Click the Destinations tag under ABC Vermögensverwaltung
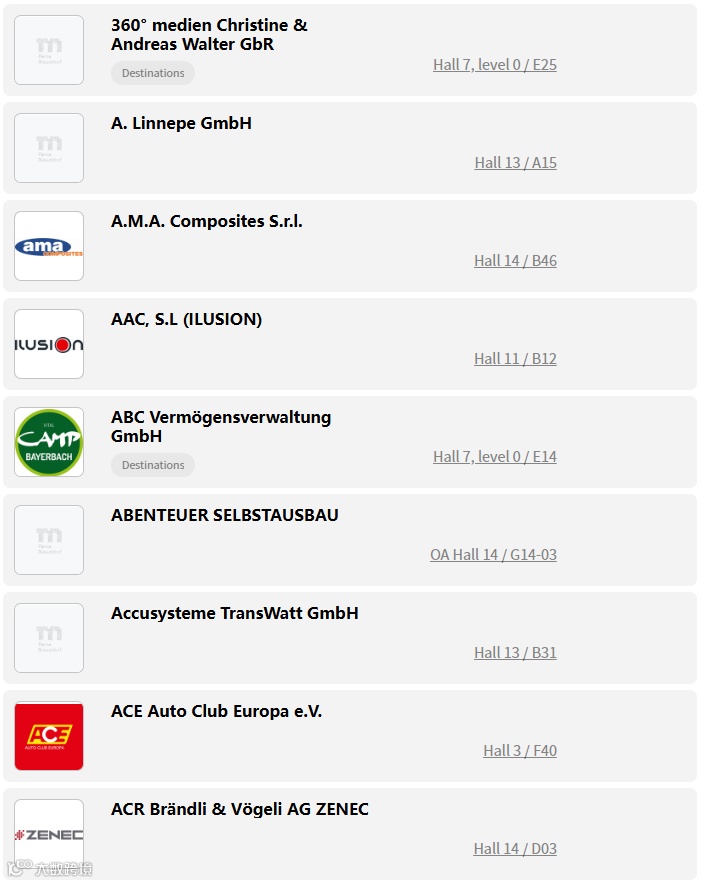 tap(153, 465)
